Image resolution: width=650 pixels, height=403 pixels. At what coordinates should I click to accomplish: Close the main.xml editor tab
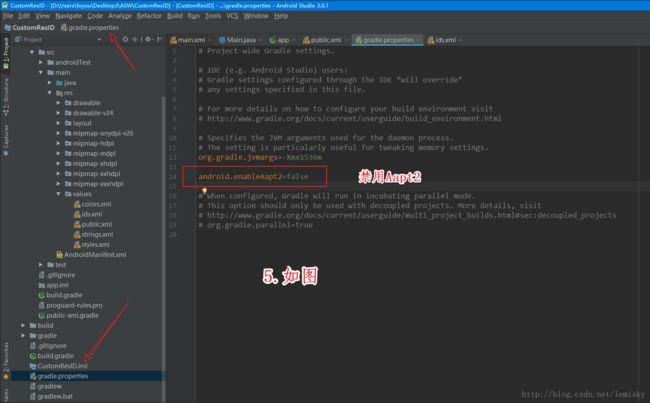(210, 40)
